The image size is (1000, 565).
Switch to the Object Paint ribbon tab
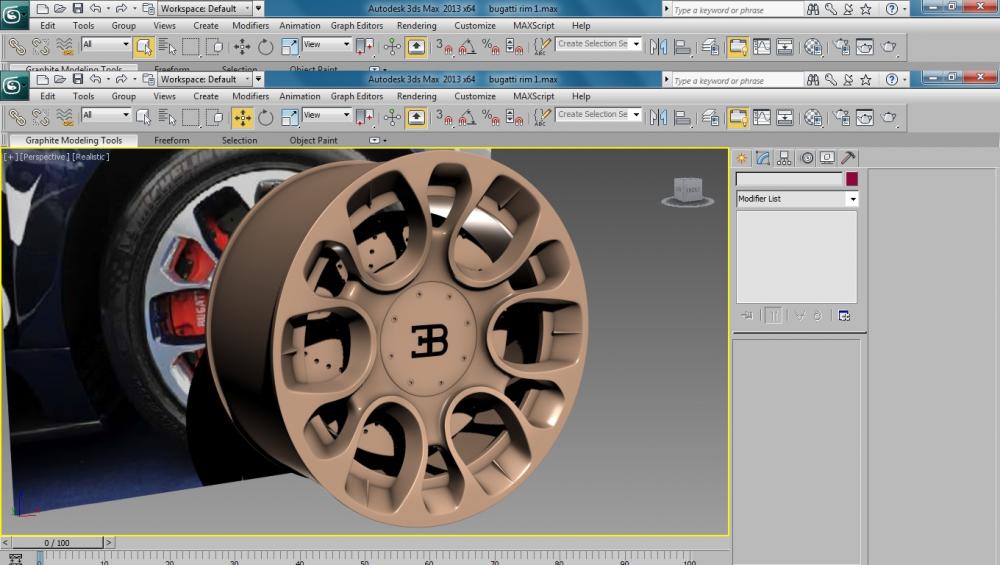[x=313, y=140]
